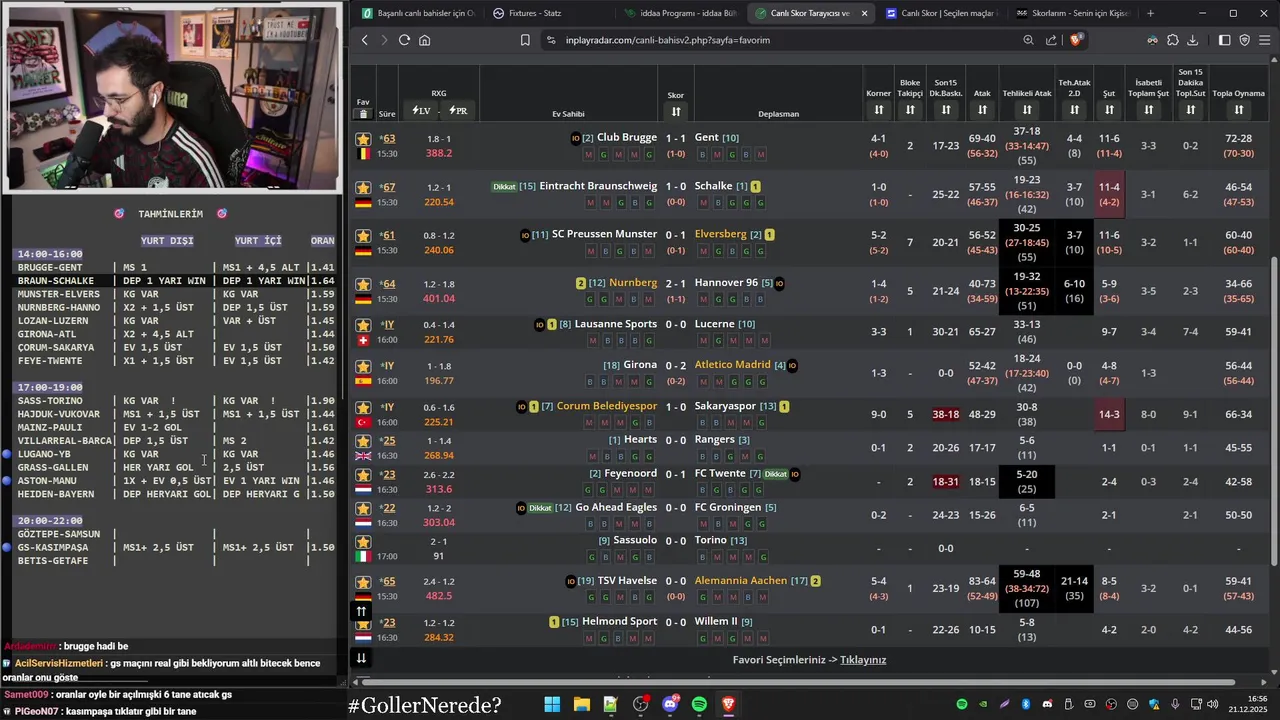
Task: Toggle favorite star on SC Preussen Munster row
Action: [x=363, y=236]
